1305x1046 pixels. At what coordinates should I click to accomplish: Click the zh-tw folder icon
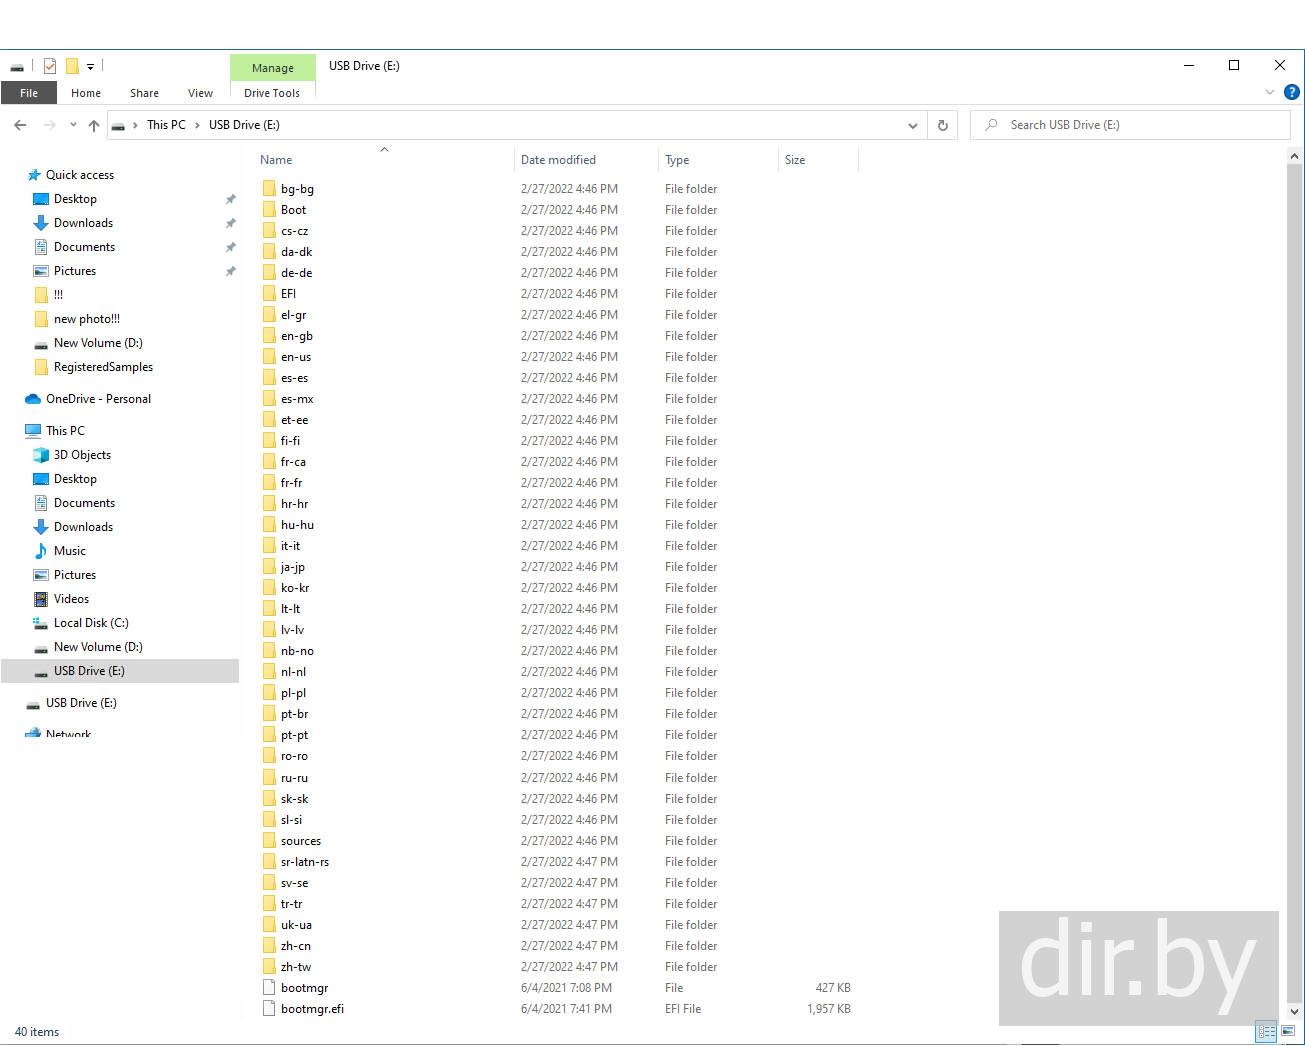[x=269, y=967]
